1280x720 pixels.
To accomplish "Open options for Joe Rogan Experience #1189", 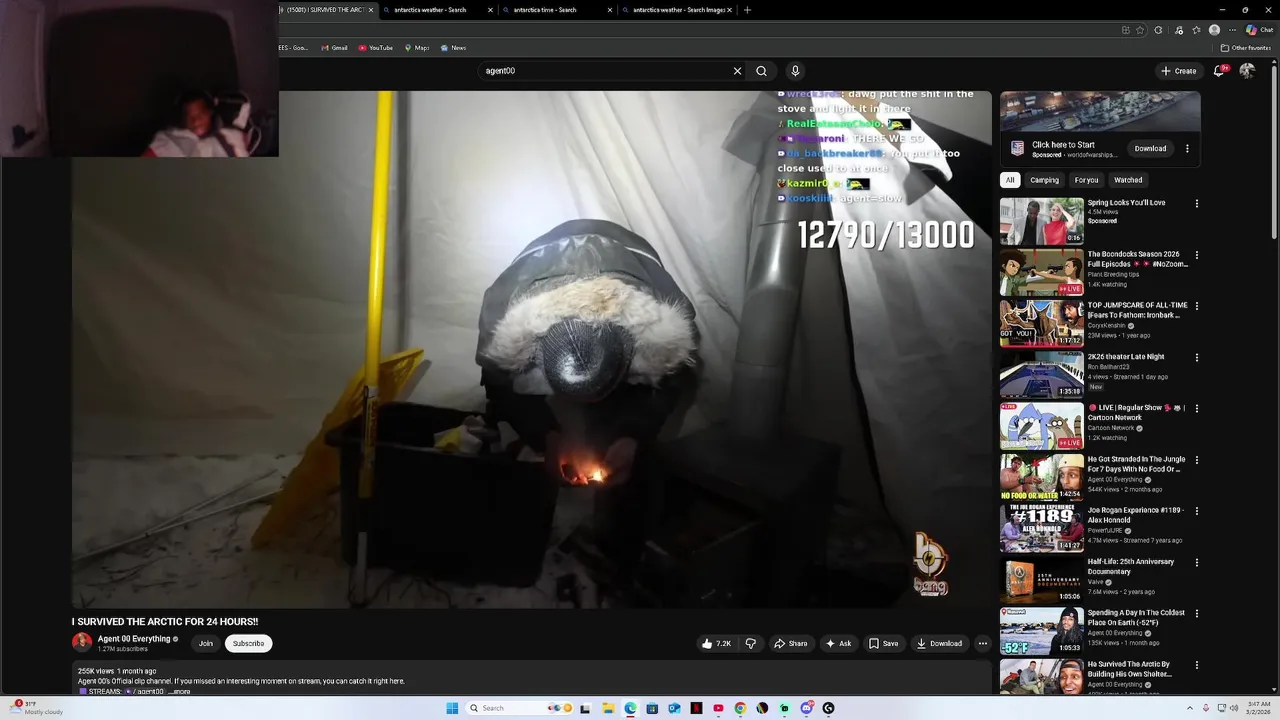I will (x=1196, y=511).
